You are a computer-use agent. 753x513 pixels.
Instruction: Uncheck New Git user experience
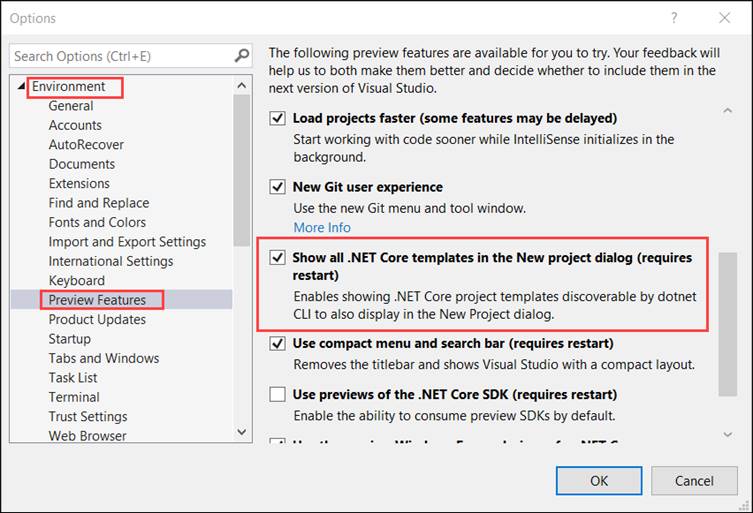click(278, 187)
